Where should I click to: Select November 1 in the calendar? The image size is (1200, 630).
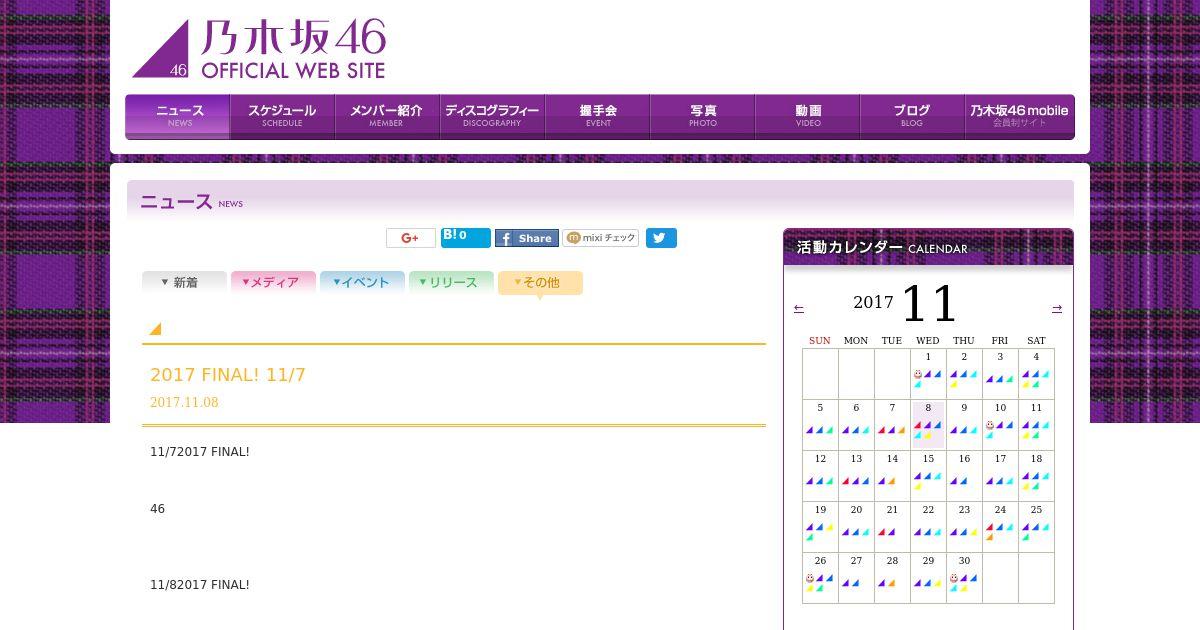[x=928, y=373]
